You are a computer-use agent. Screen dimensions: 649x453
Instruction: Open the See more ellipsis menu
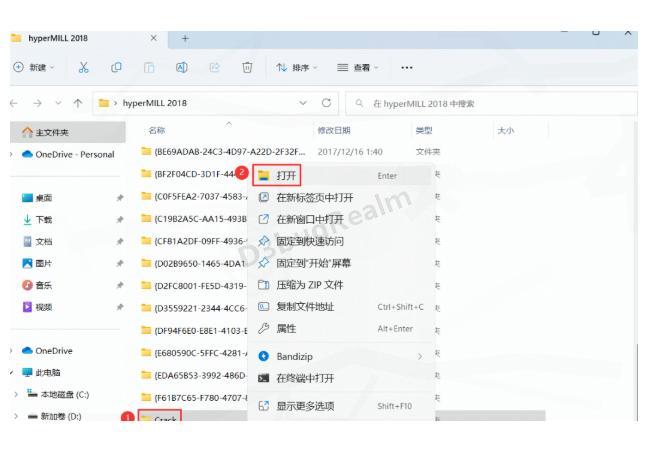click(x=407, y=67)
